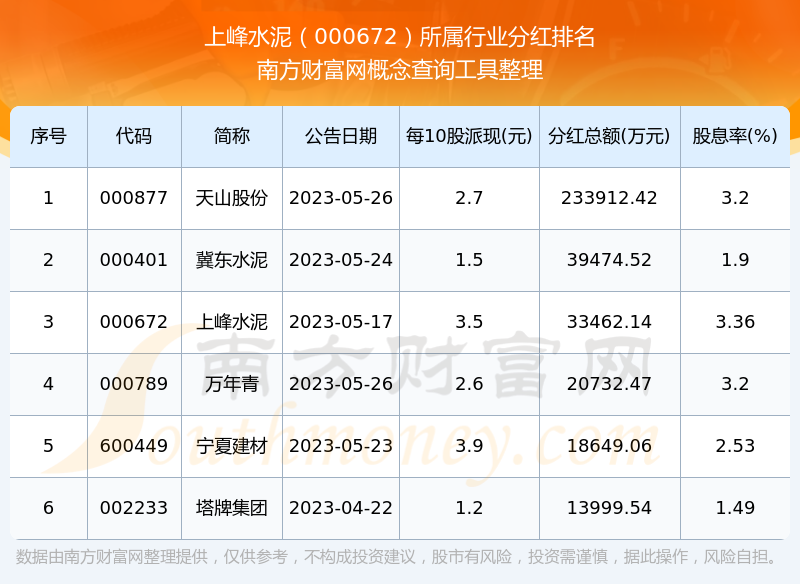800x584 pixels.
Task: Click stock code 000877
Action: pyautogui.click(x=134, y=198)
